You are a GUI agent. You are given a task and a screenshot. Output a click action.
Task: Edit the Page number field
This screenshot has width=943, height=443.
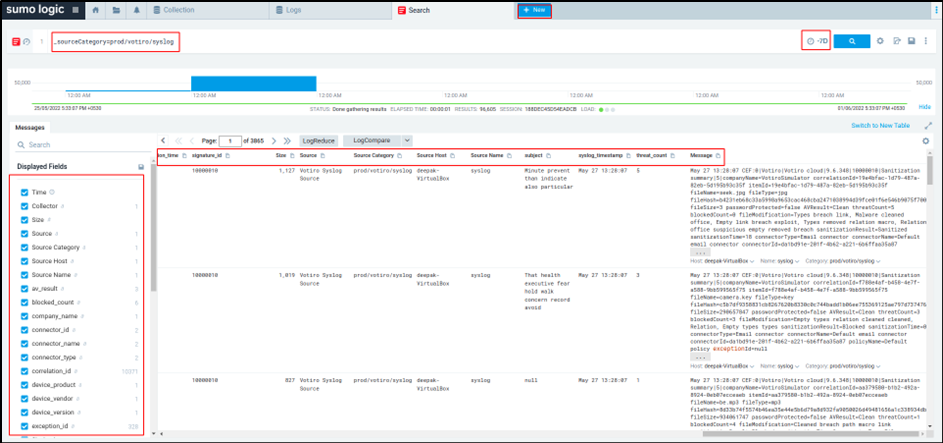coord(229,141)
